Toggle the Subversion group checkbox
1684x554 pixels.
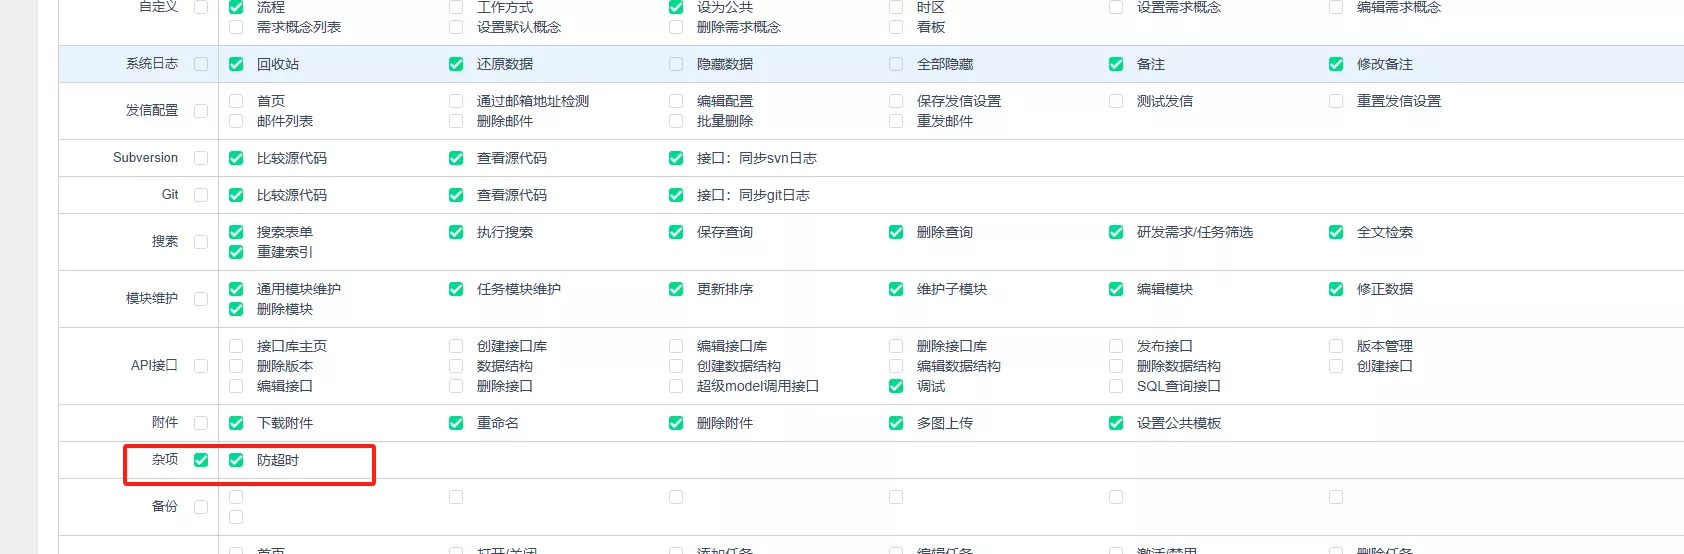click(201, 158)
